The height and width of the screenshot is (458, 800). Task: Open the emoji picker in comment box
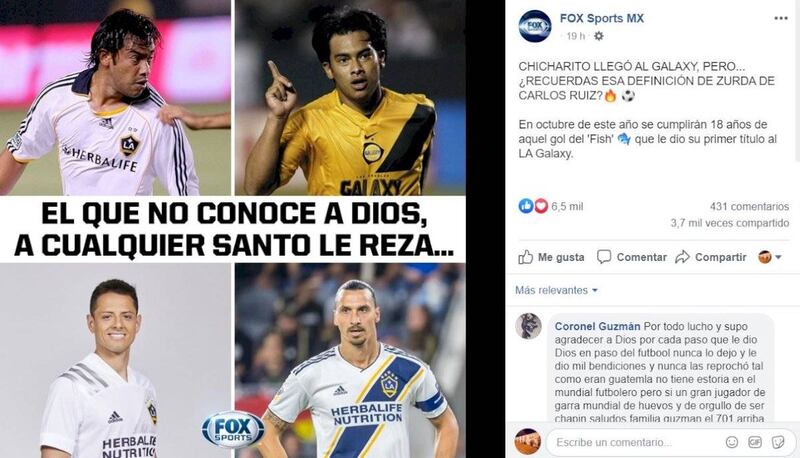732,442
